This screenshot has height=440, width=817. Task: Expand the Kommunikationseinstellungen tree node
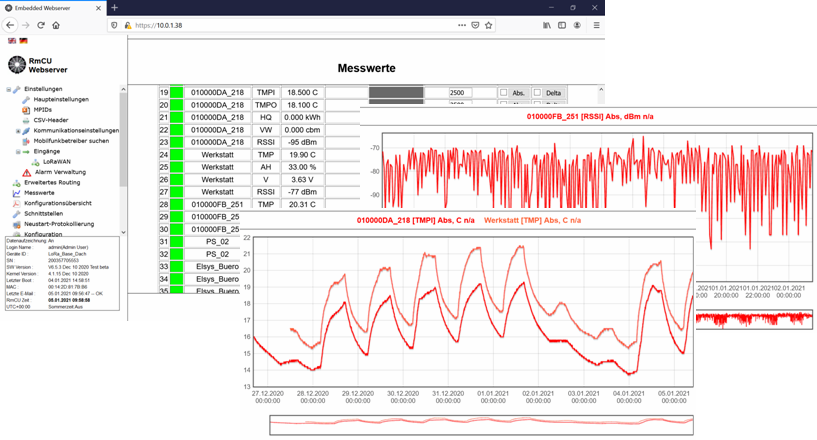point(18,131)
